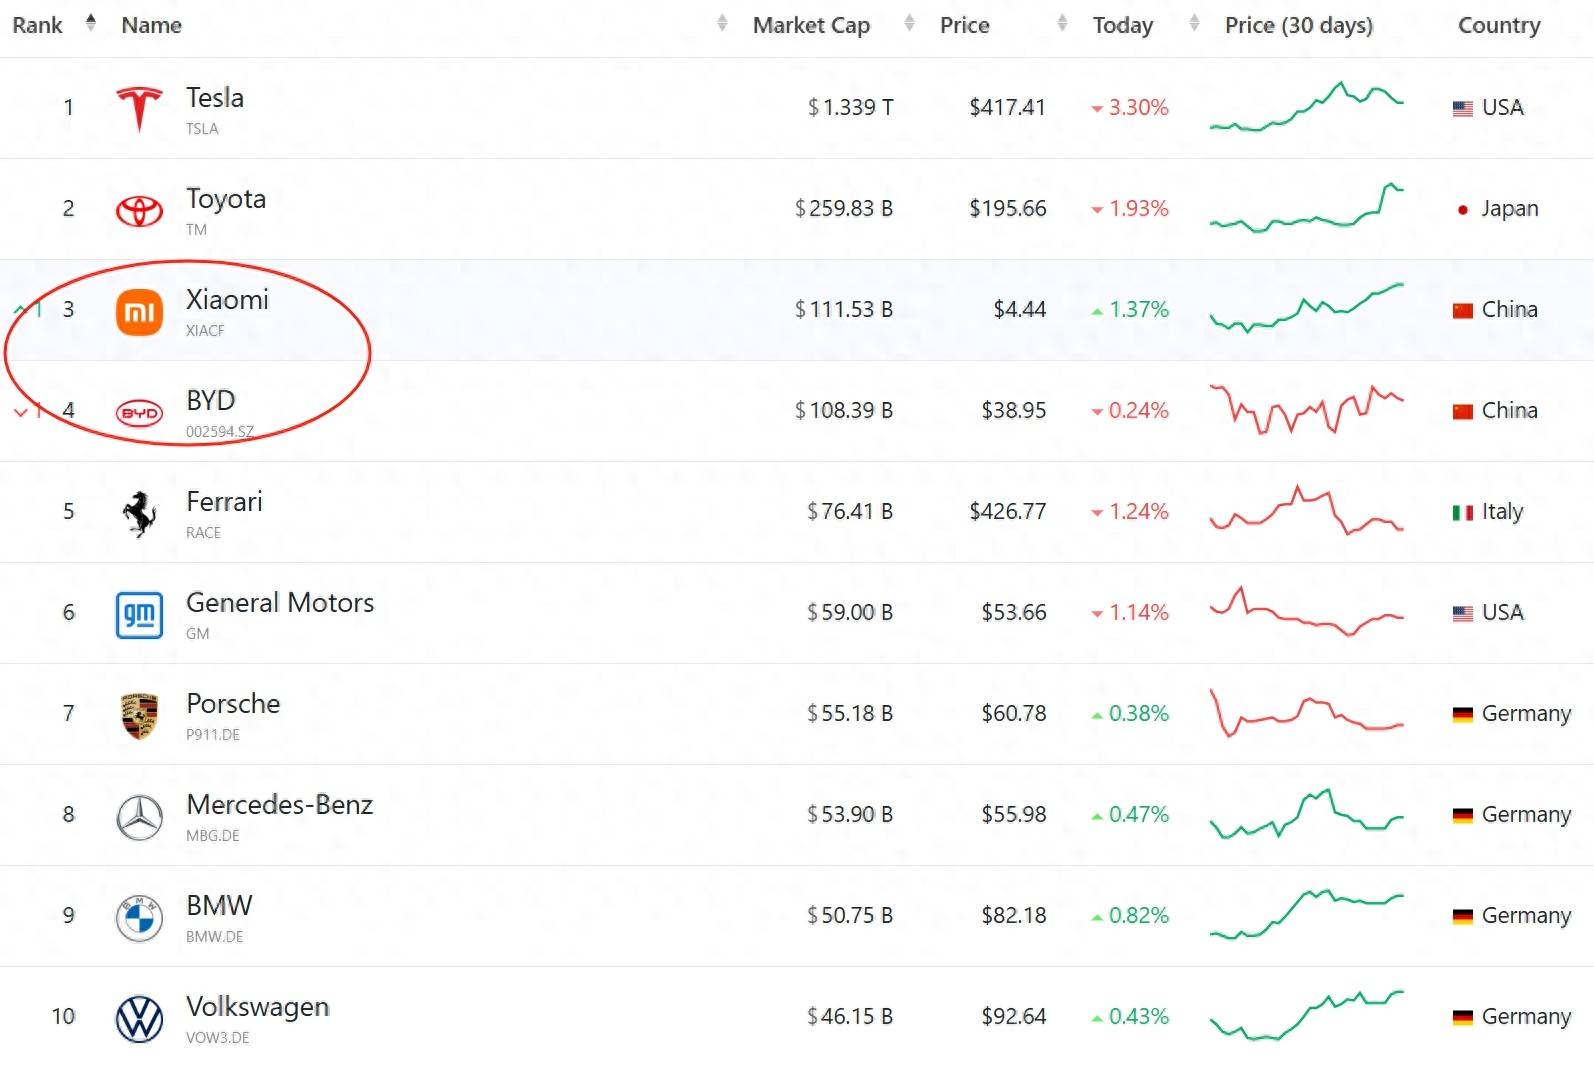The width and height of the screenshot is (1594, 1065).
Task: Open the Xiaomi company link
Action: pyautogui.click(x=227, y=300)
